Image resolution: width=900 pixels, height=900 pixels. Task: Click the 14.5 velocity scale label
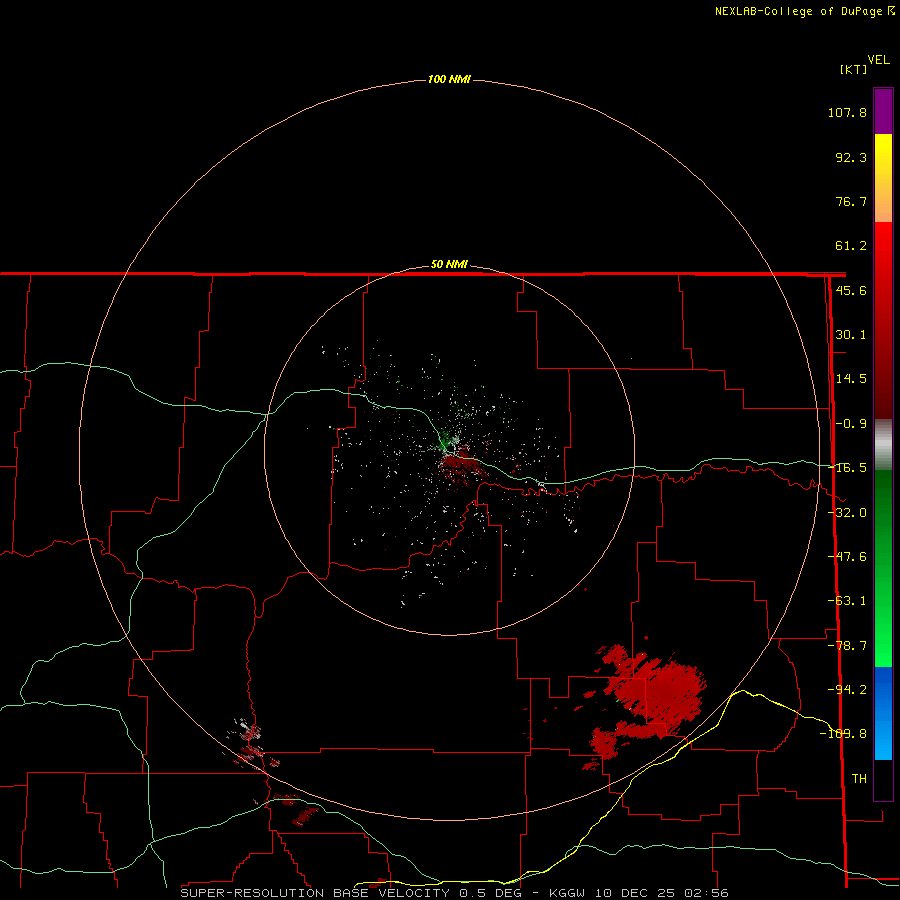tap(851, 379)
